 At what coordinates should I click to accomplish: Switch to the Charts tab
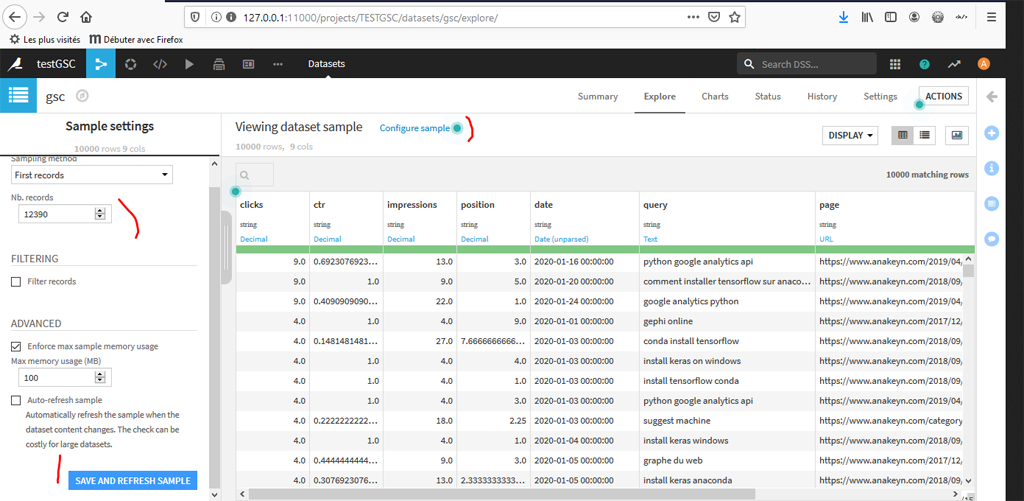[715, 96]
